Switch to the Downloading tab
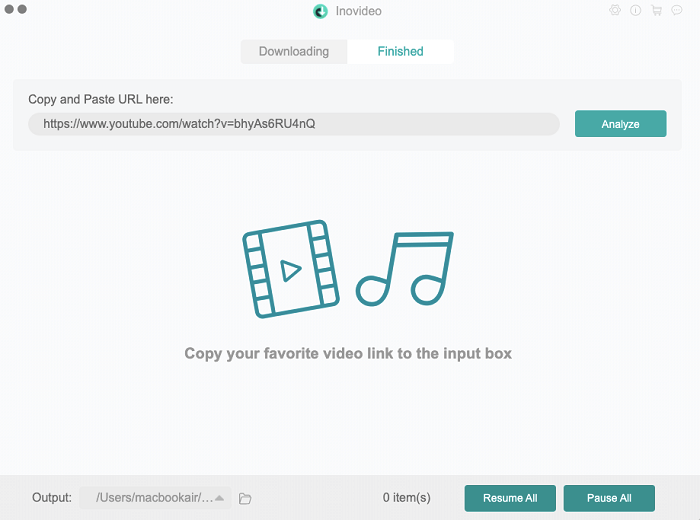The image size is (700, 520). (294, 51)
